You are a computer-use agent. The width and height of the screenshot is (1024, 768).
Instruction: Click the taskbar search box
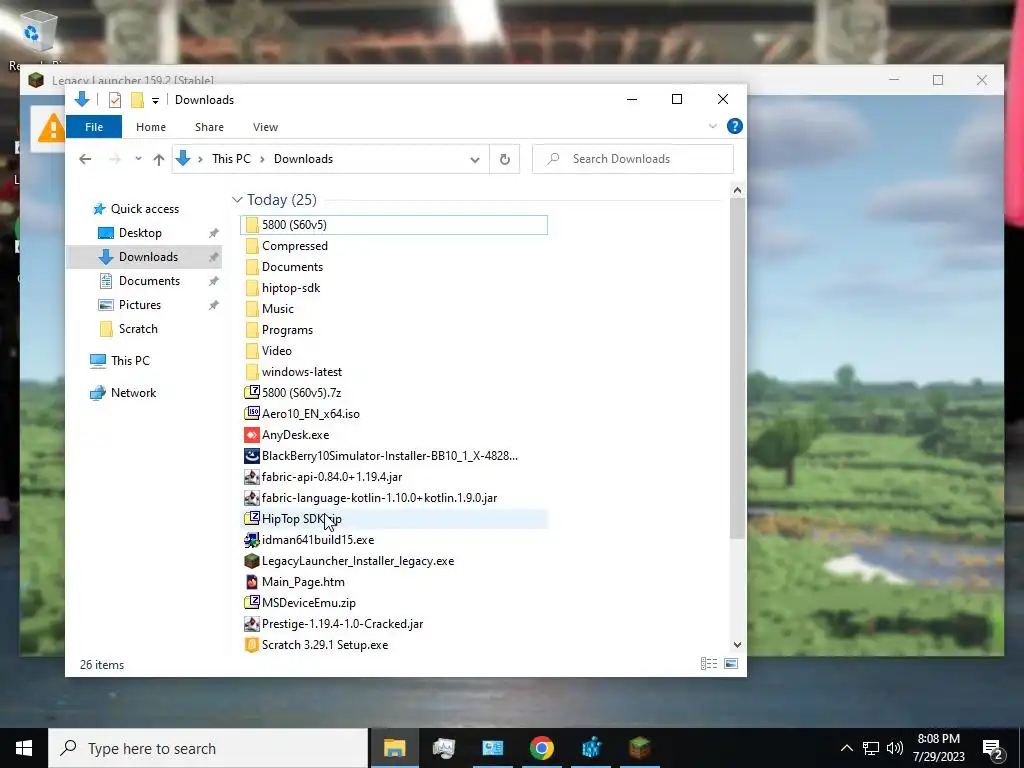(x=208, y=748)
